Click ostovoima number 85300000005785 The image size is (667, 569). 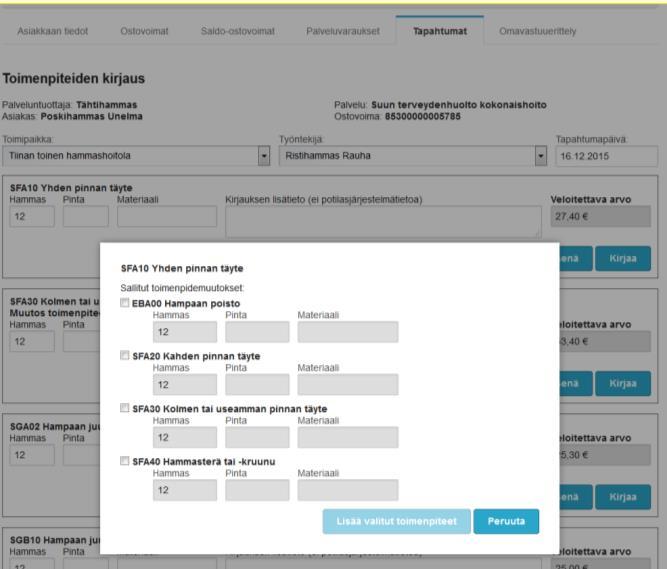tap(423, 117)
